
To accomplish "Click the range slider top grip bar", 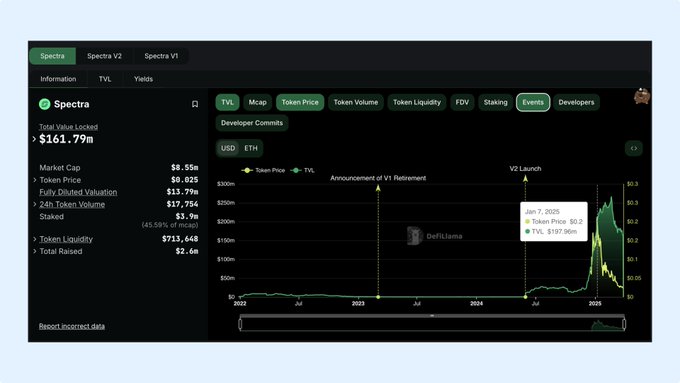I will [432, 316].
